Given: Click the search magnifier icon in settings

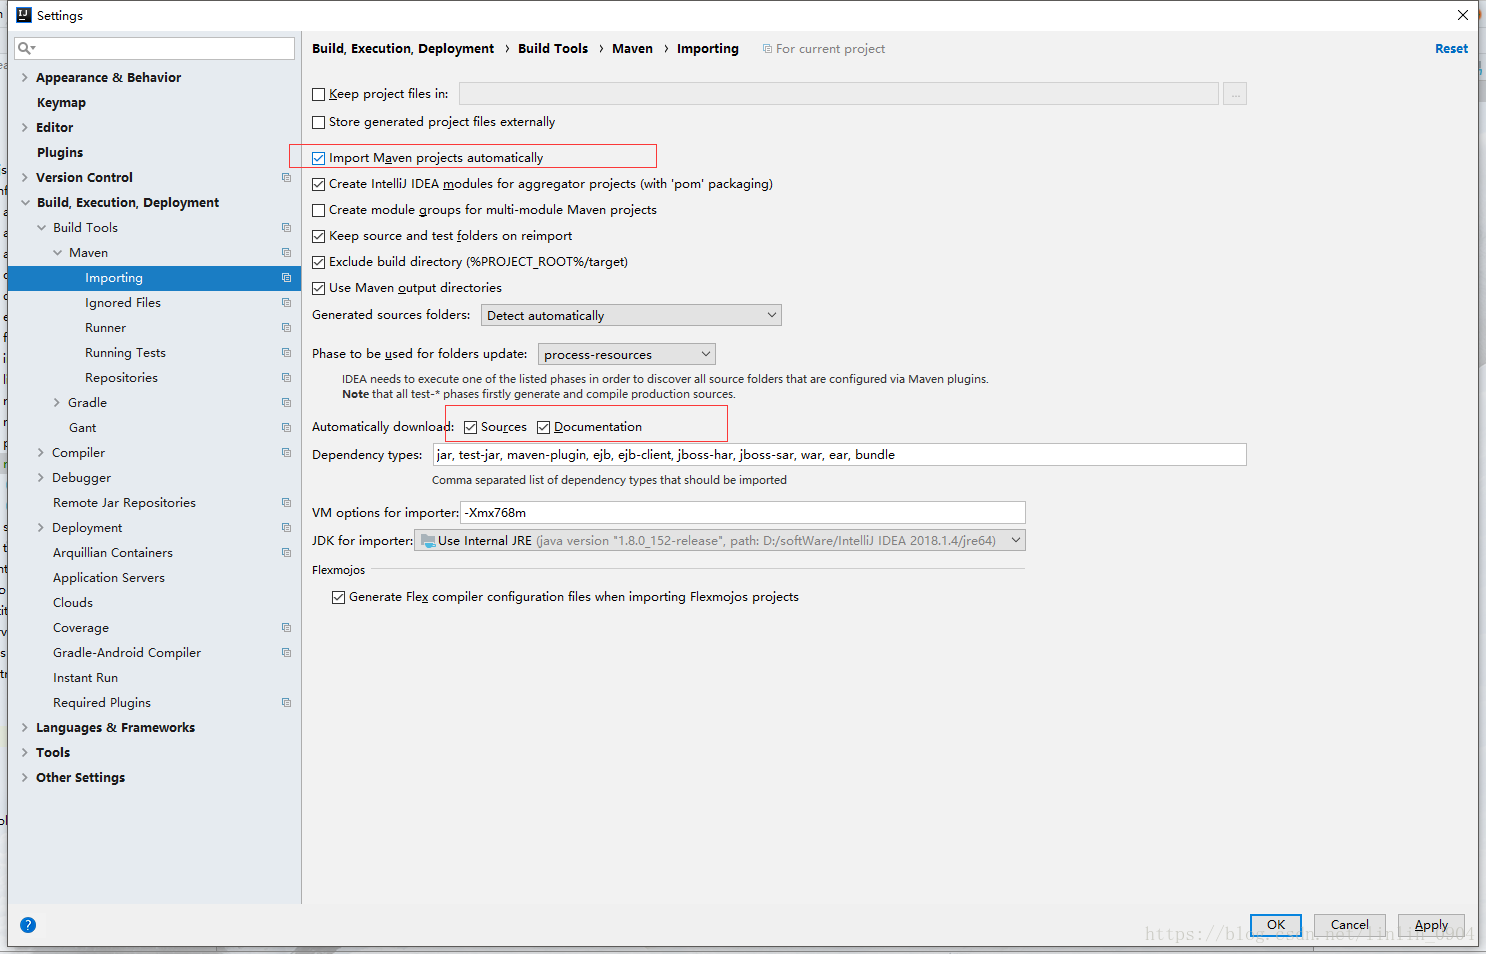Looking at the screenshot, I should click(x=25, y=48).
